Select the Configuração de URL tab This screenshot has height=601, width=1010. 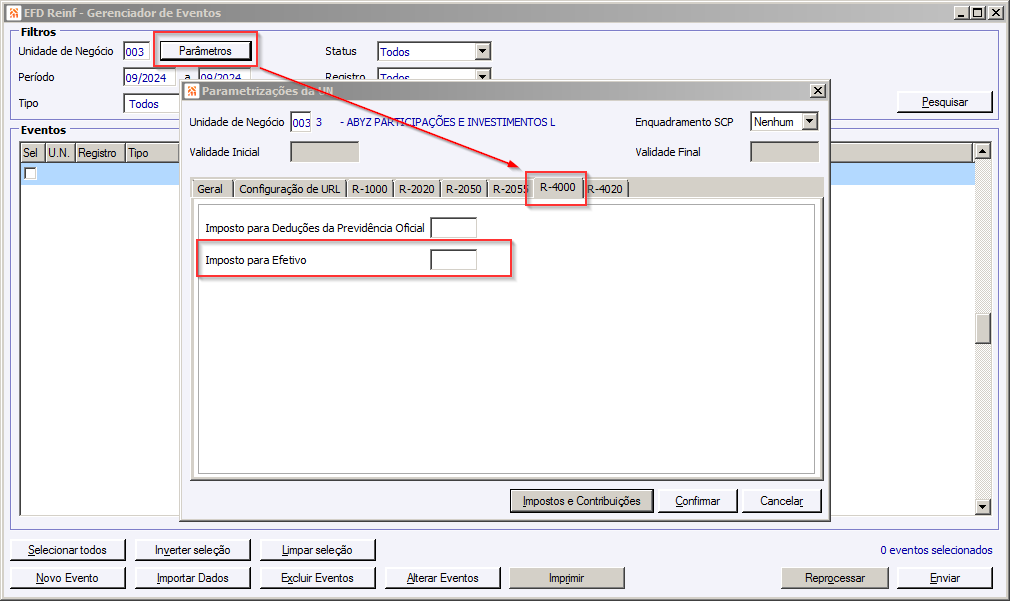pos(289,189)
